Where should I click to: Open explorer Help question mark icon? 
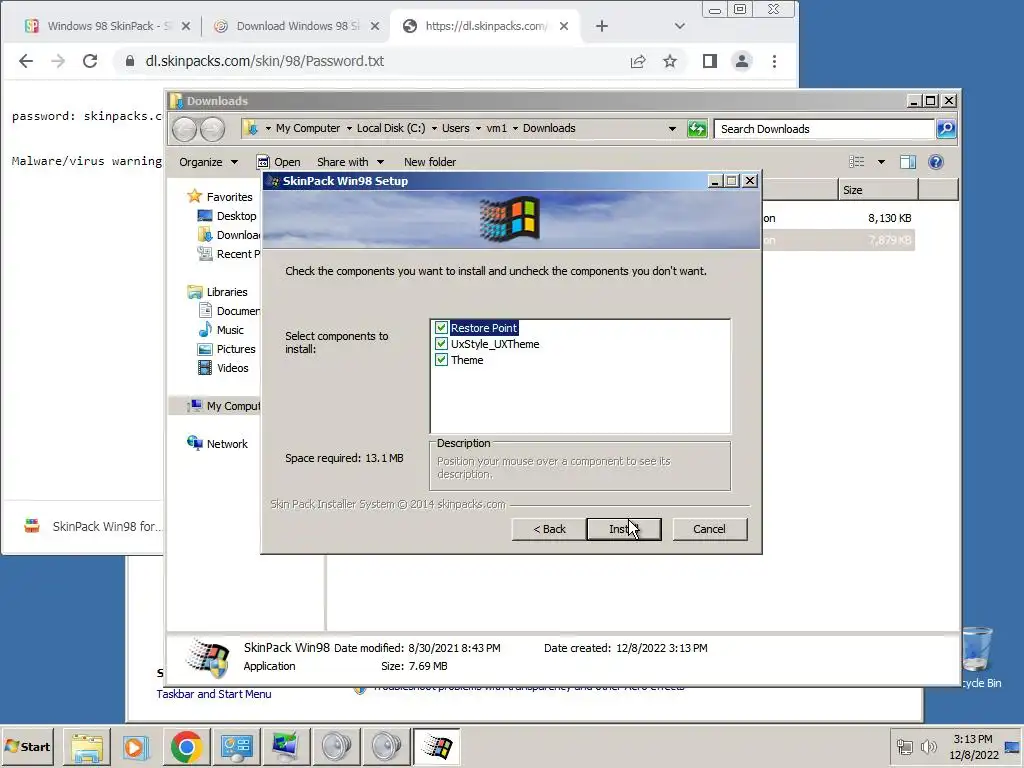point(936,162)
